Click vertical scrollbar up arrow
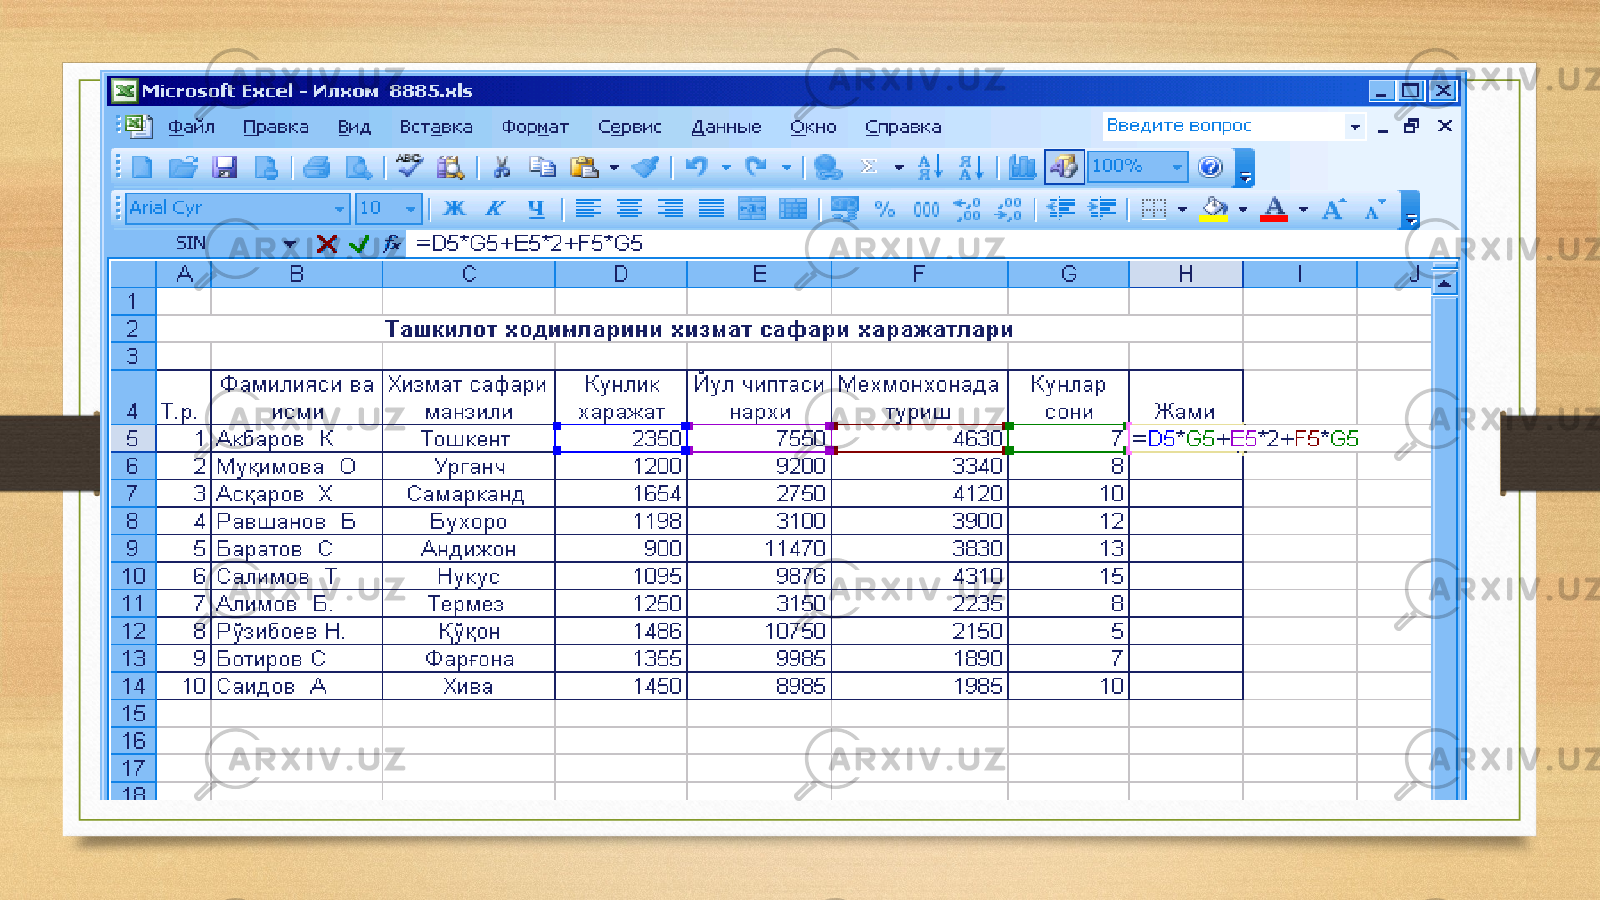The height and width of the screenshot is (900, 1600). (x=1445, y=285)
